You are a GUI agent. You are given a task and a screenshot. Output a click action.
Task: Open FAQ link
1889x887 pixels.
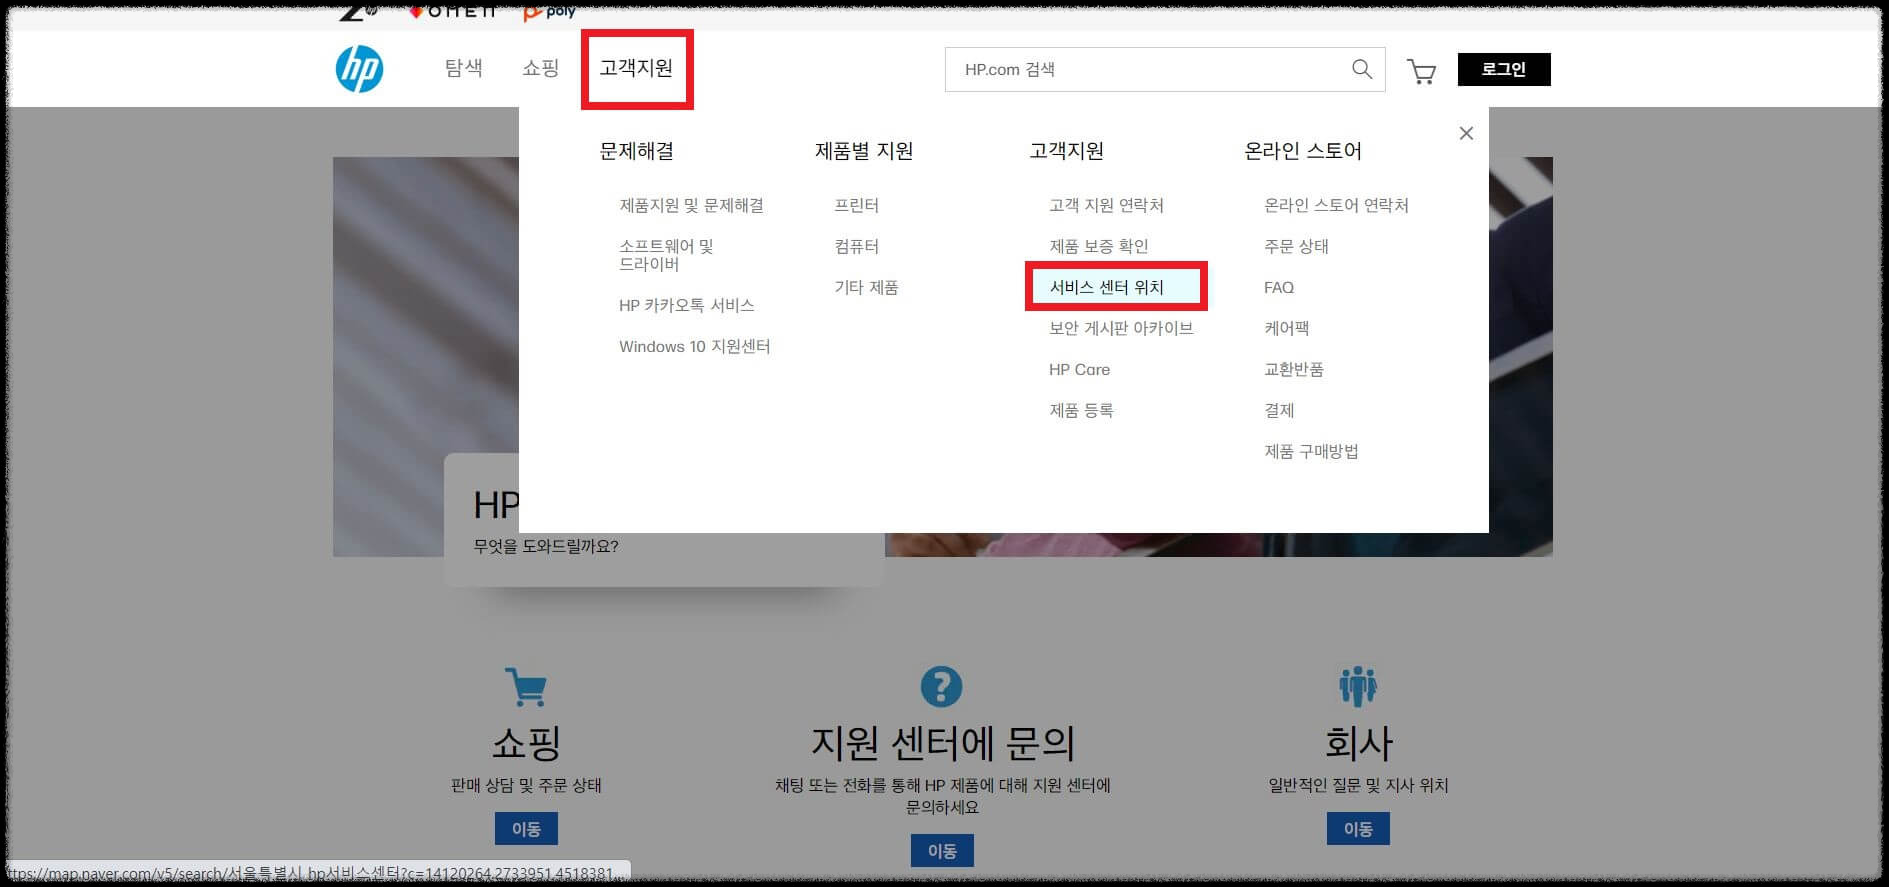1279,287
